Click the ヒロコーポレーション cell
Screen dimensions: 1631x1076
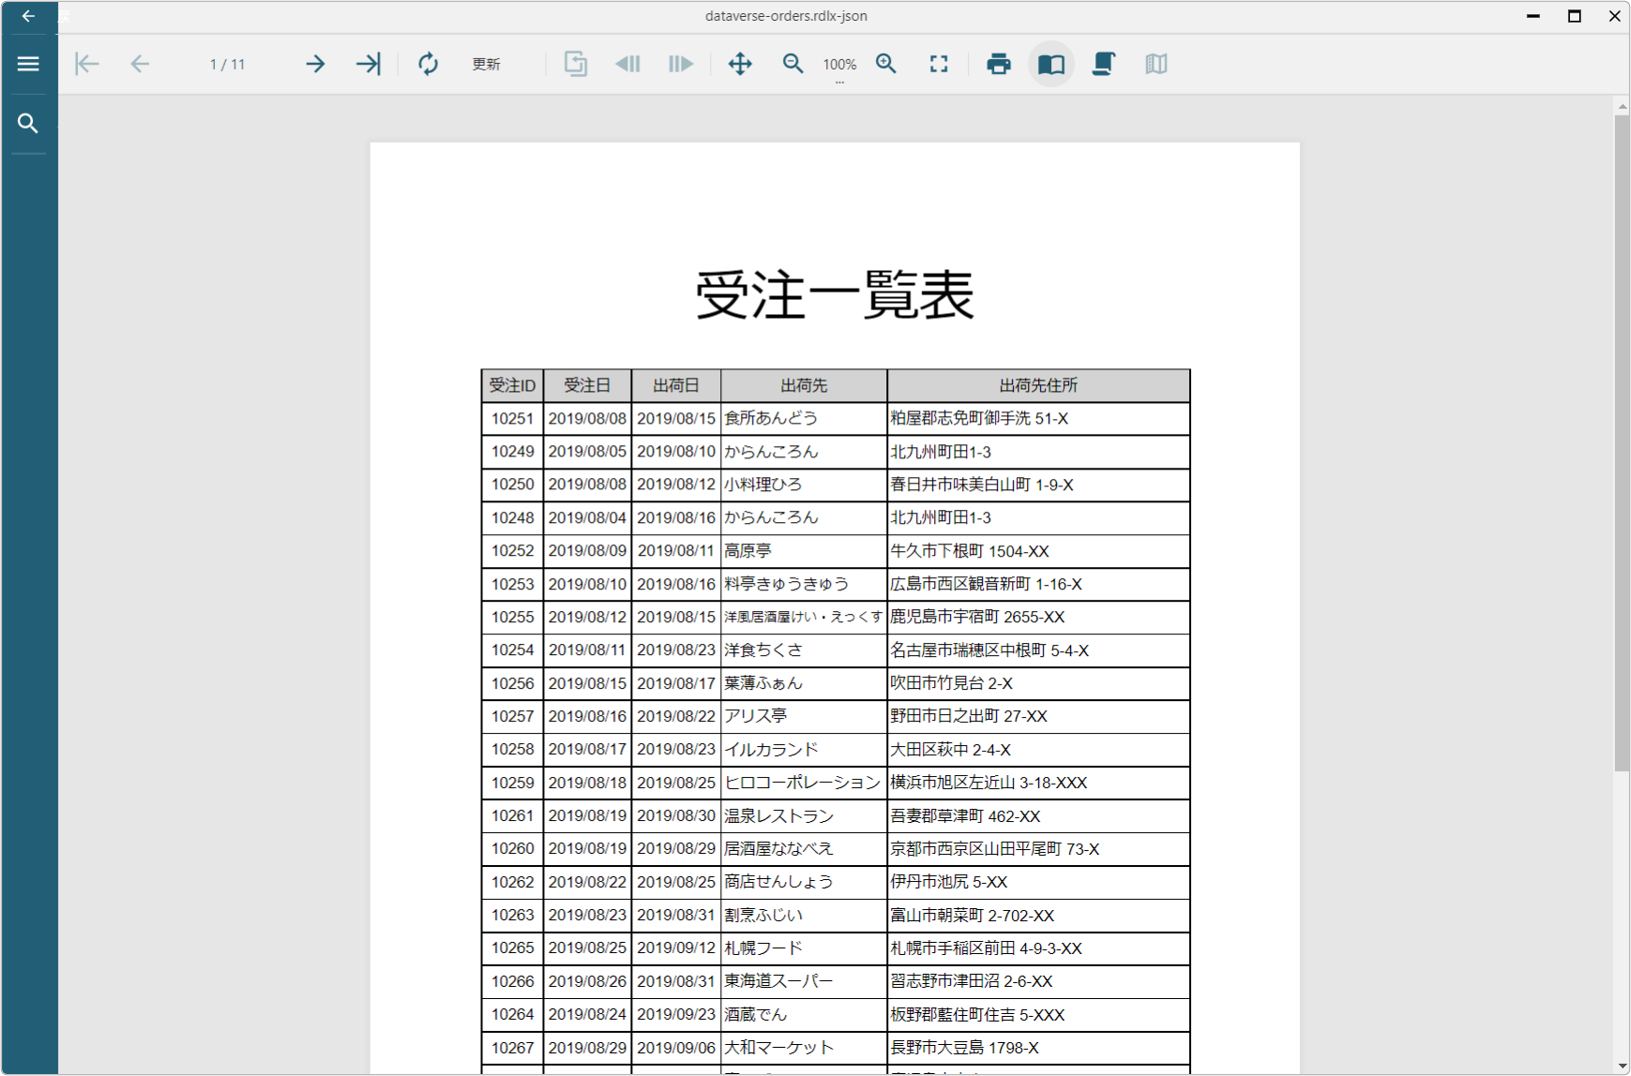804,782
